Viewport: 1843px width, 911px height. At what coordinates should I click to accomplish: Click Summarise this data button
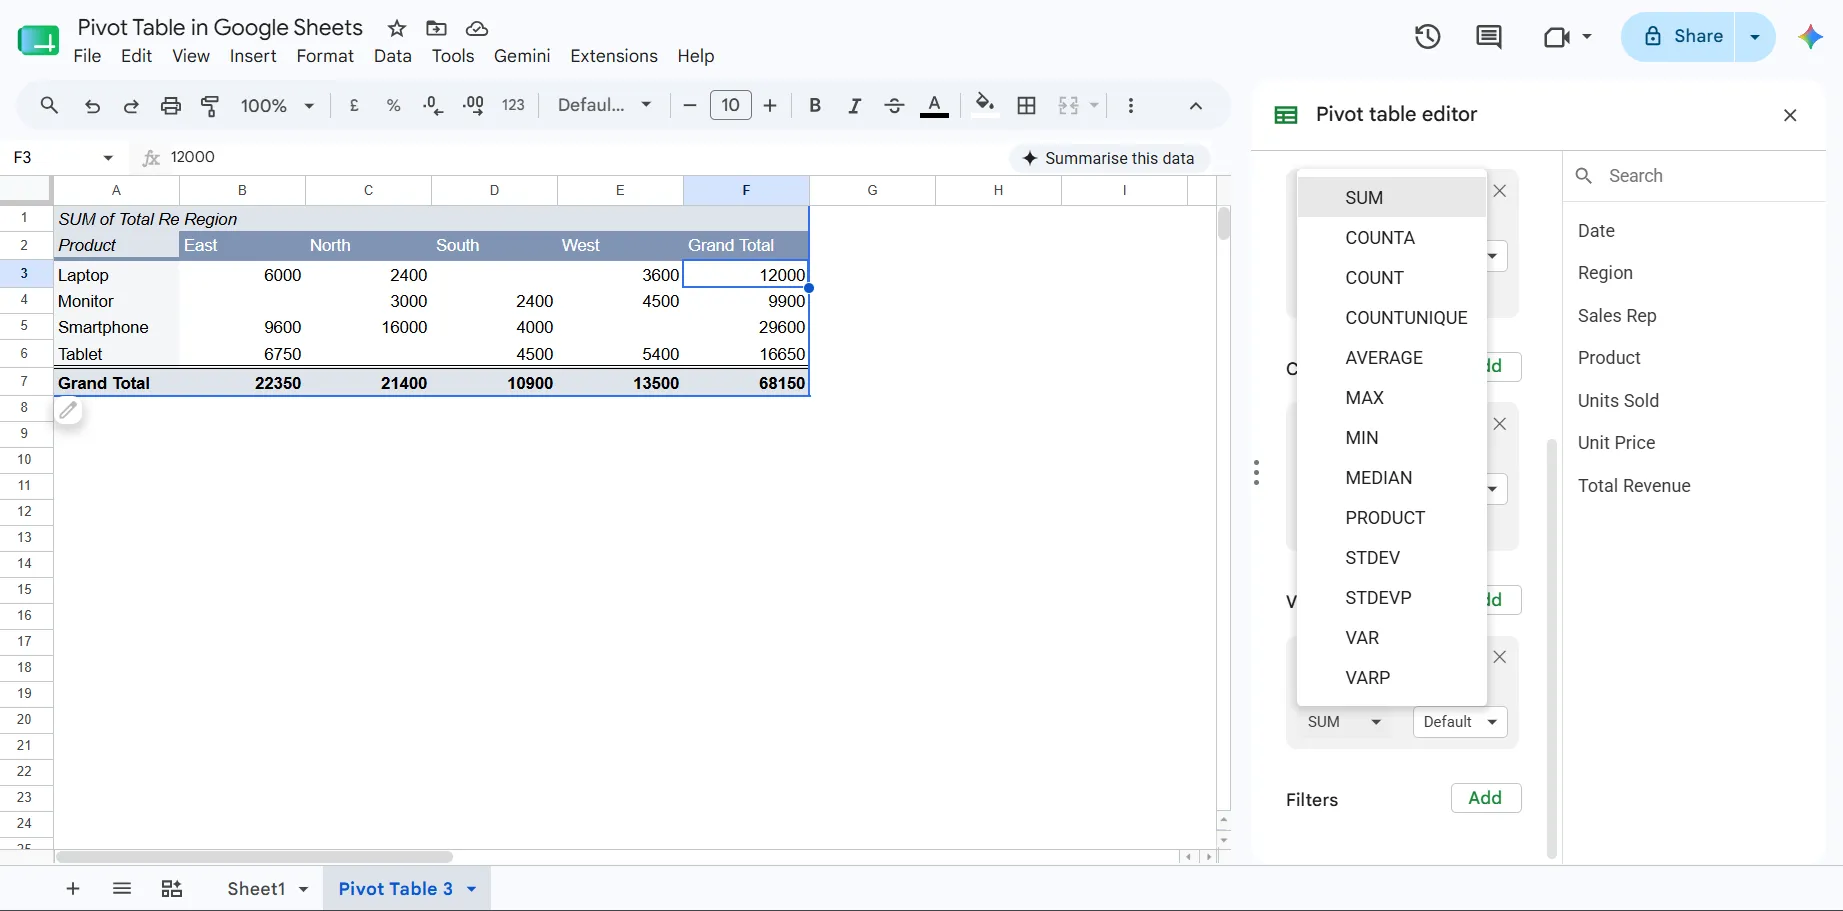(x=1109, y=158)
